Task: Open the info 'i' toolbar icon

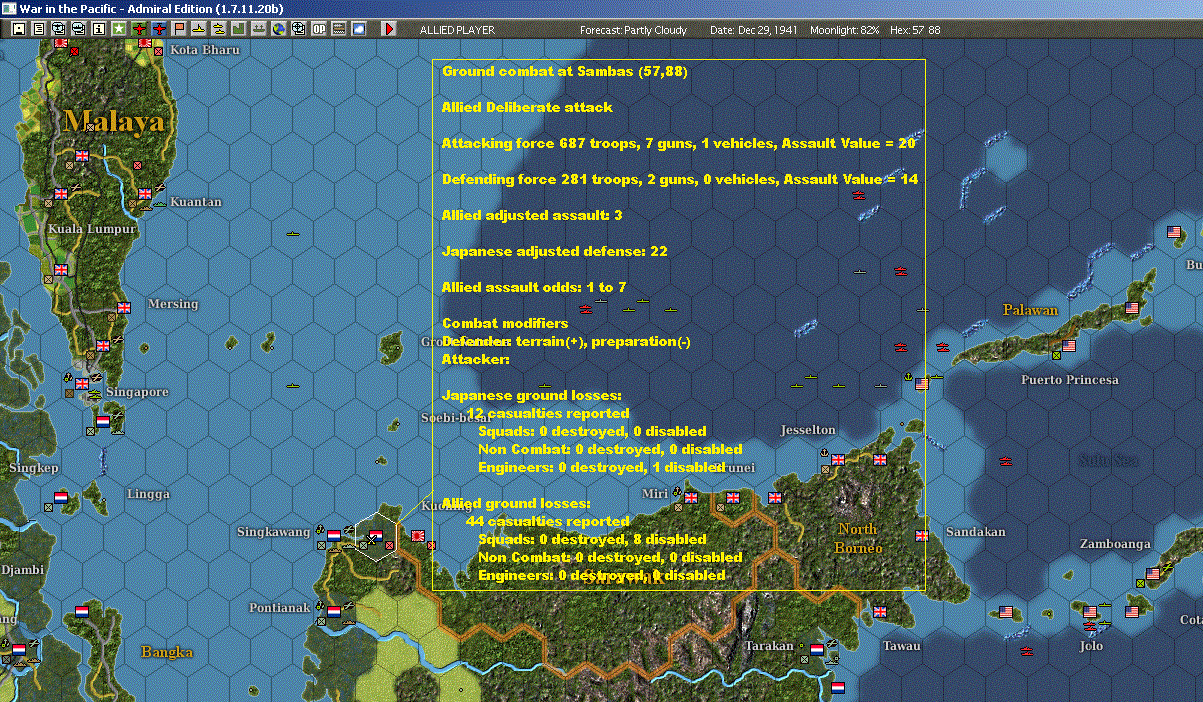Action: pyautogui.click(x=98, y=30)
